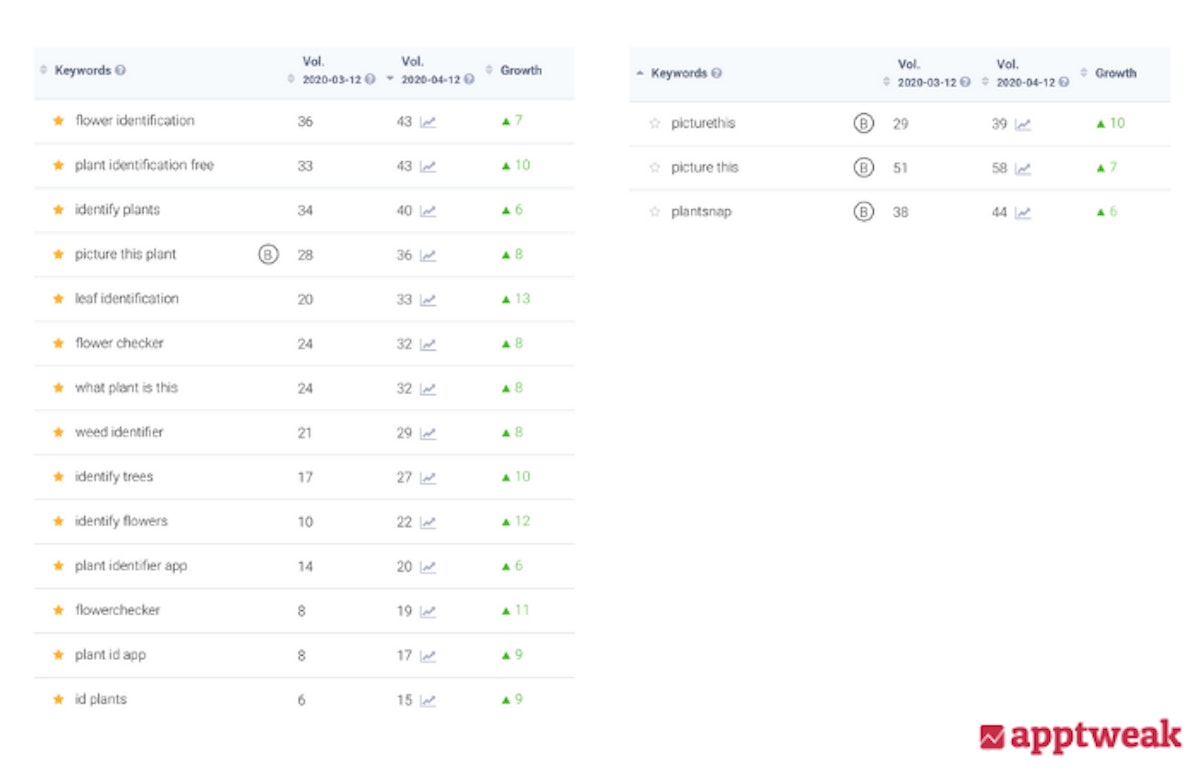Sort right table by Growth header
Screen dimensions: 1200x771
(1115, 73)
